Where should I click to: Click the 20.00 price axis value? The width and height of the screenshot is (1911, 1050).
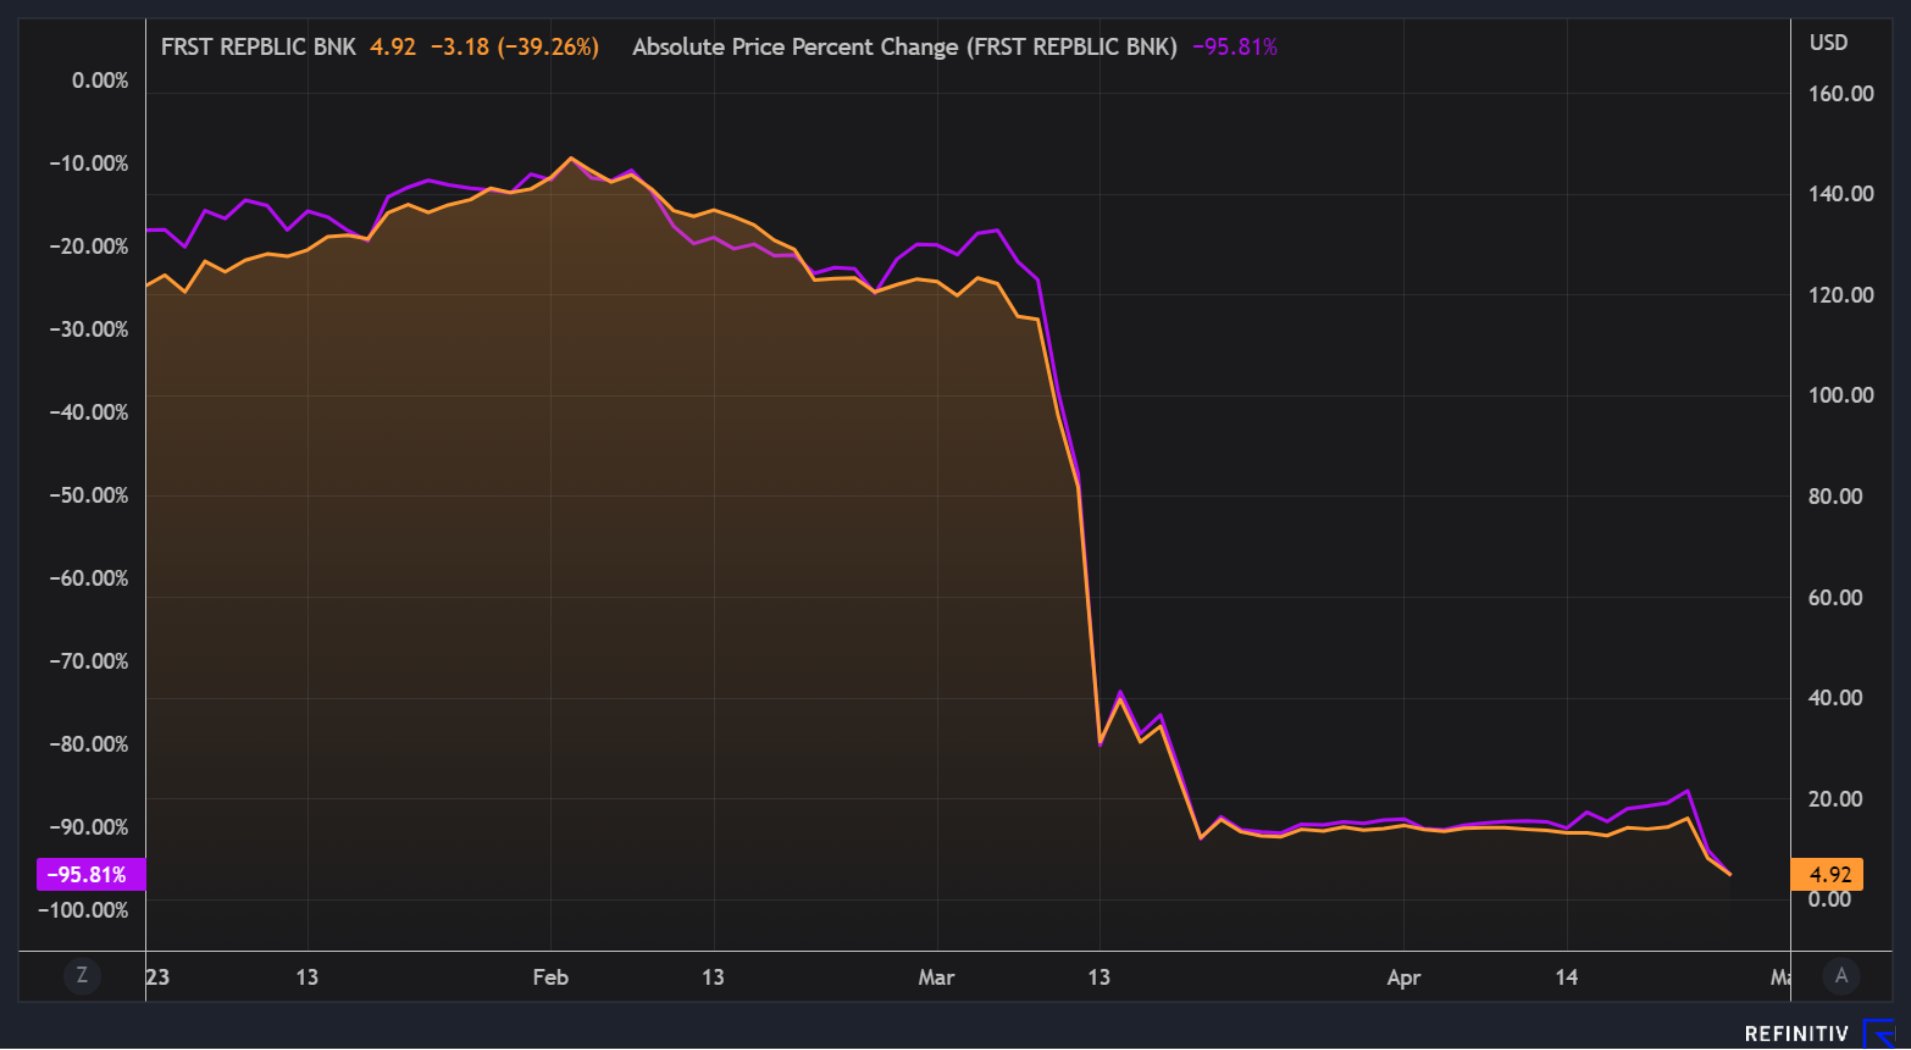[1835, 799]
